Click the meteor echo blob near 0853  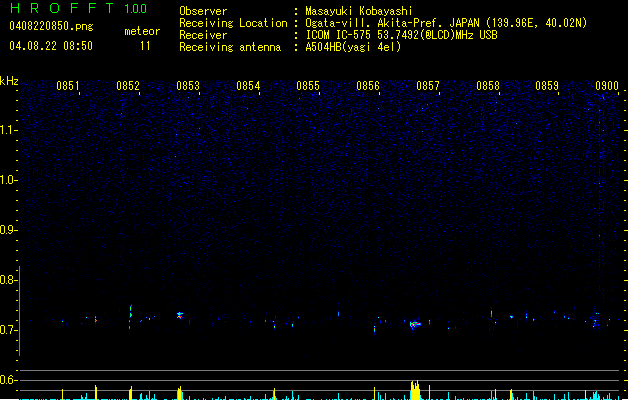pos(180,315)
